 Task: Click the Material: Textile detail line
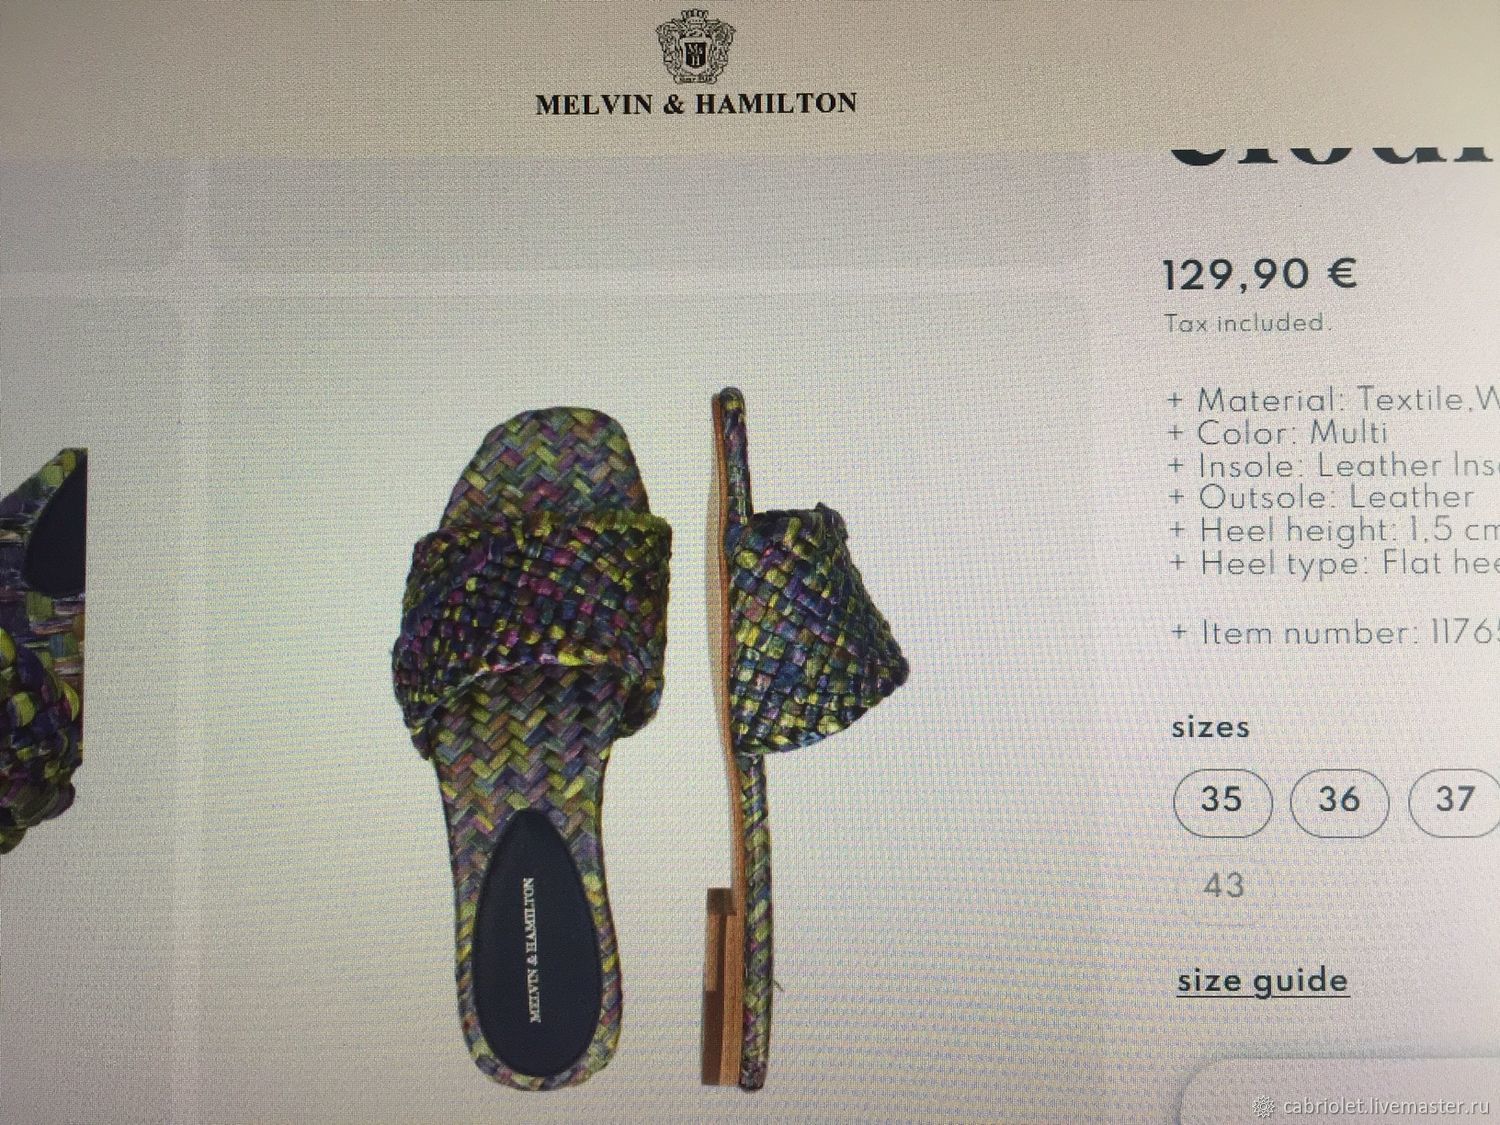pos(1334,400)
